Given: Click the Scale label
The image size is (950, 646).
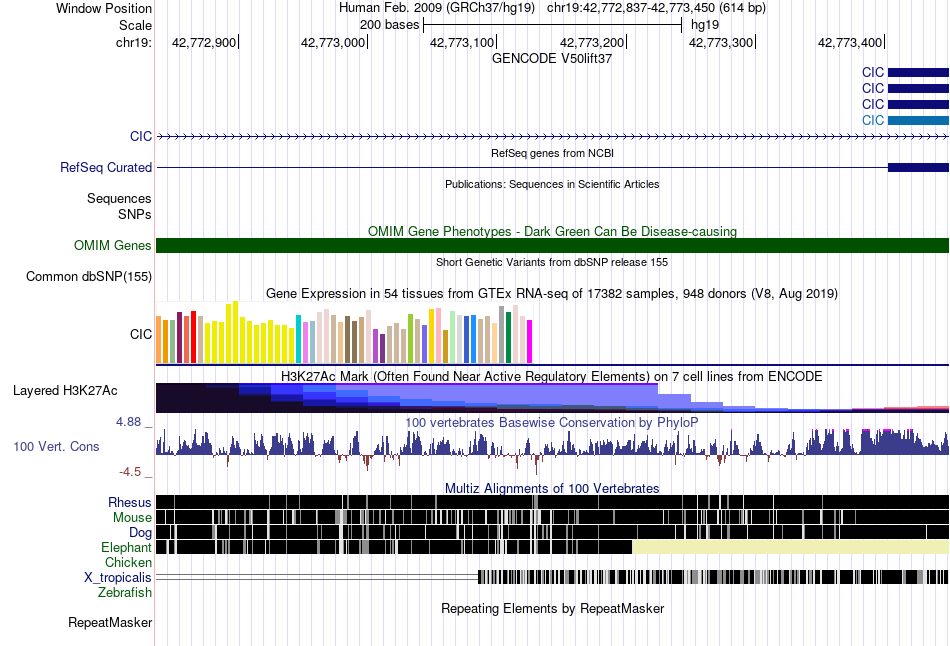Looking at the screenshot, I should pos(135,25).
